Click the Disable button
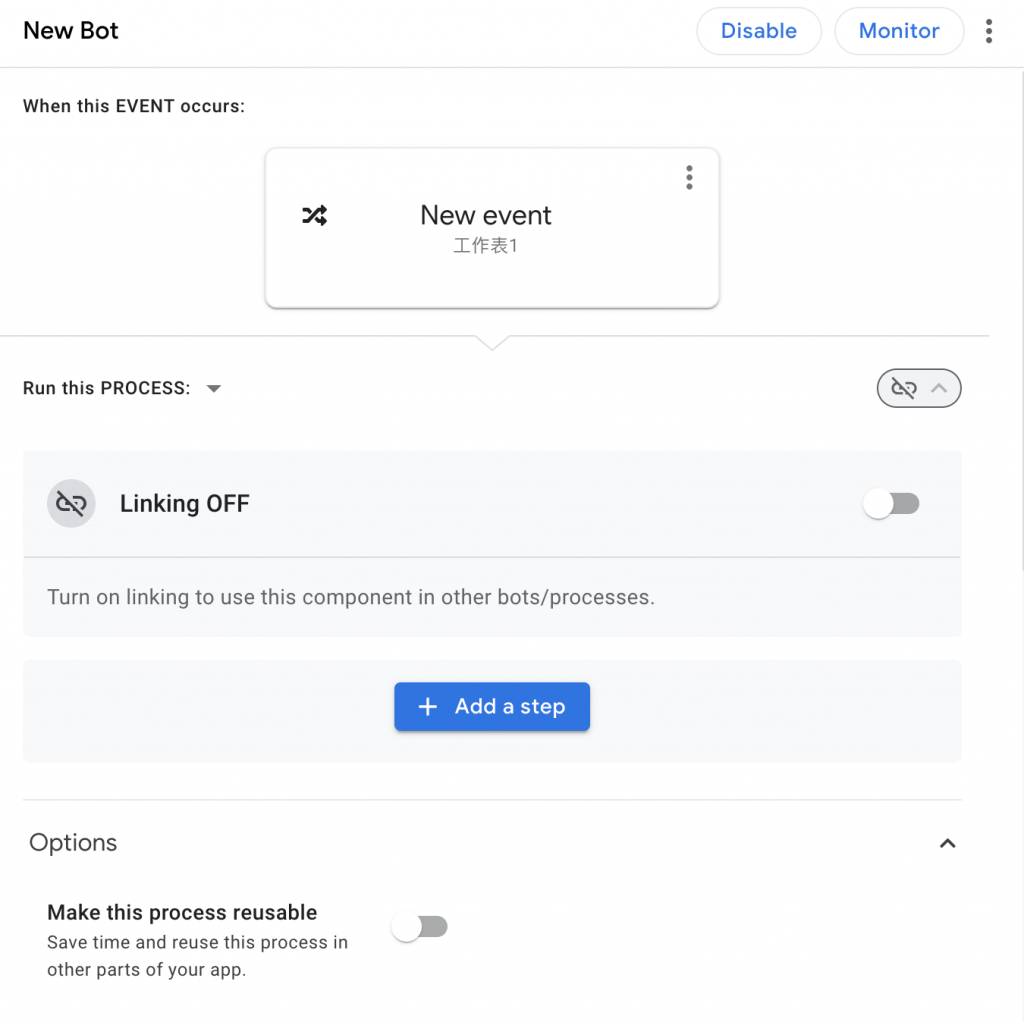Viewport: 1024px width, 1022px height. coord(758,31)
